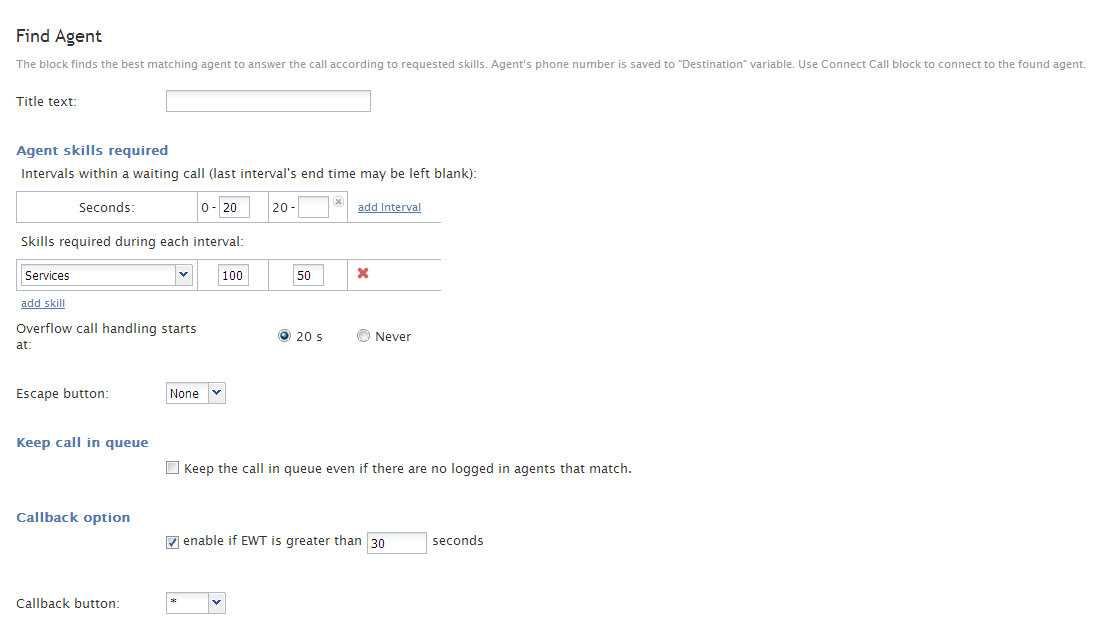The width and height of the screenshot is (1107, 637).
Task: Edit the skill level field showing 50
Action: coord(309,275)
